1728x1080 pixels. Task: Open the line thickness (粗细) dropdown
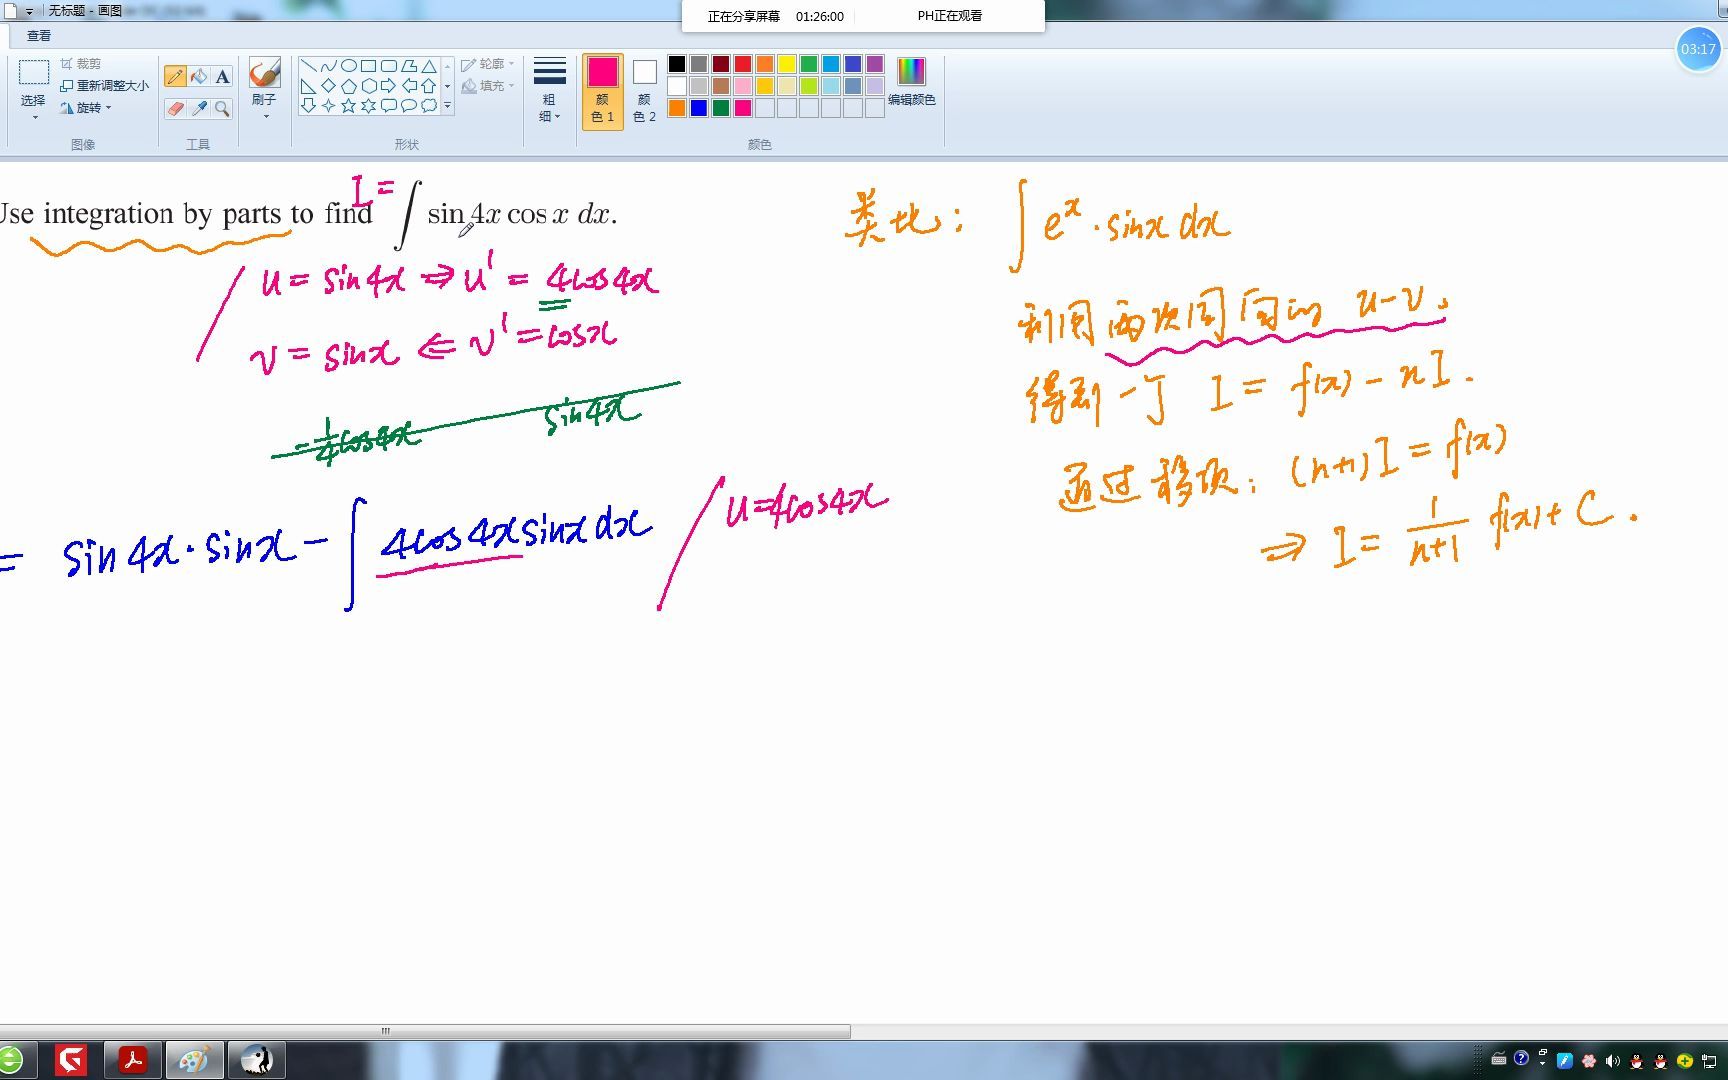(x=549, y=90)
